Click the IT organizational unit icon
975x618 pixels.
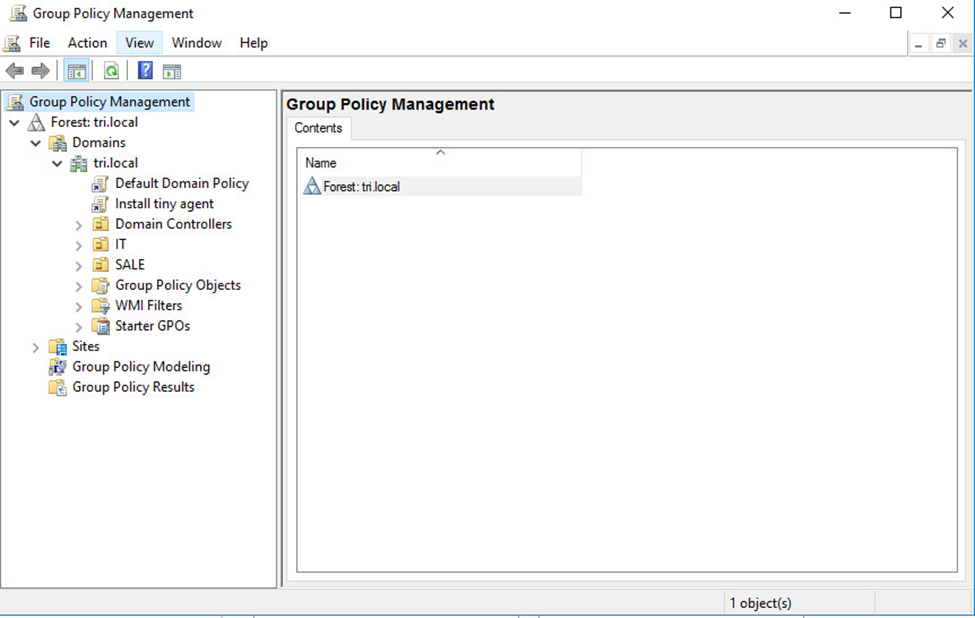(x=101, y=244)
